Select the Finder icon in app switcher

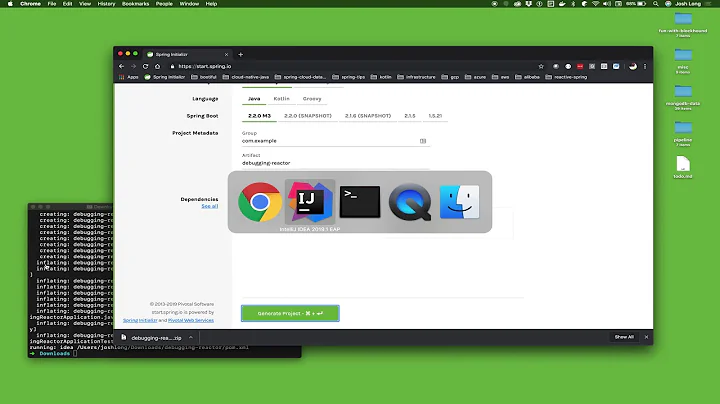tap(459, 202)
